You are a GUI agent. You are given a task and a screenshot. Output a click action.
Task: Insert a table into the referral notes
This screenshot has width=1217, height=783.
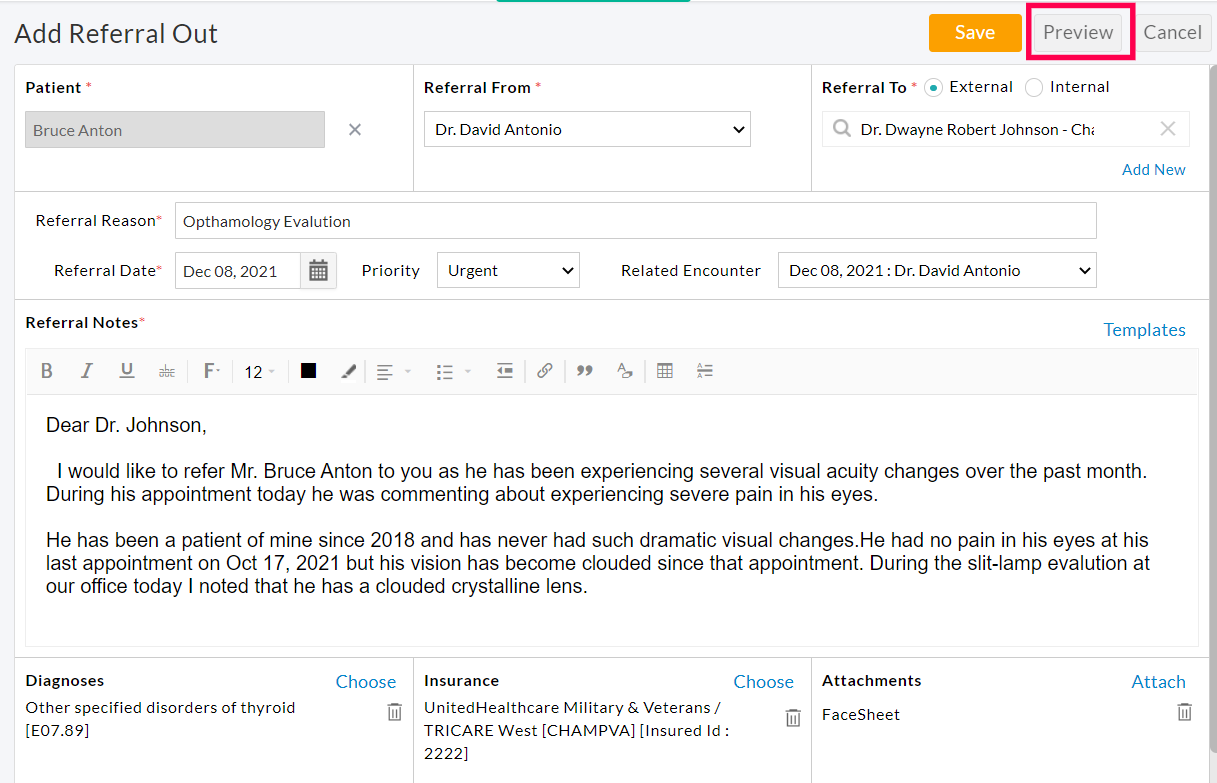(664, 370)
